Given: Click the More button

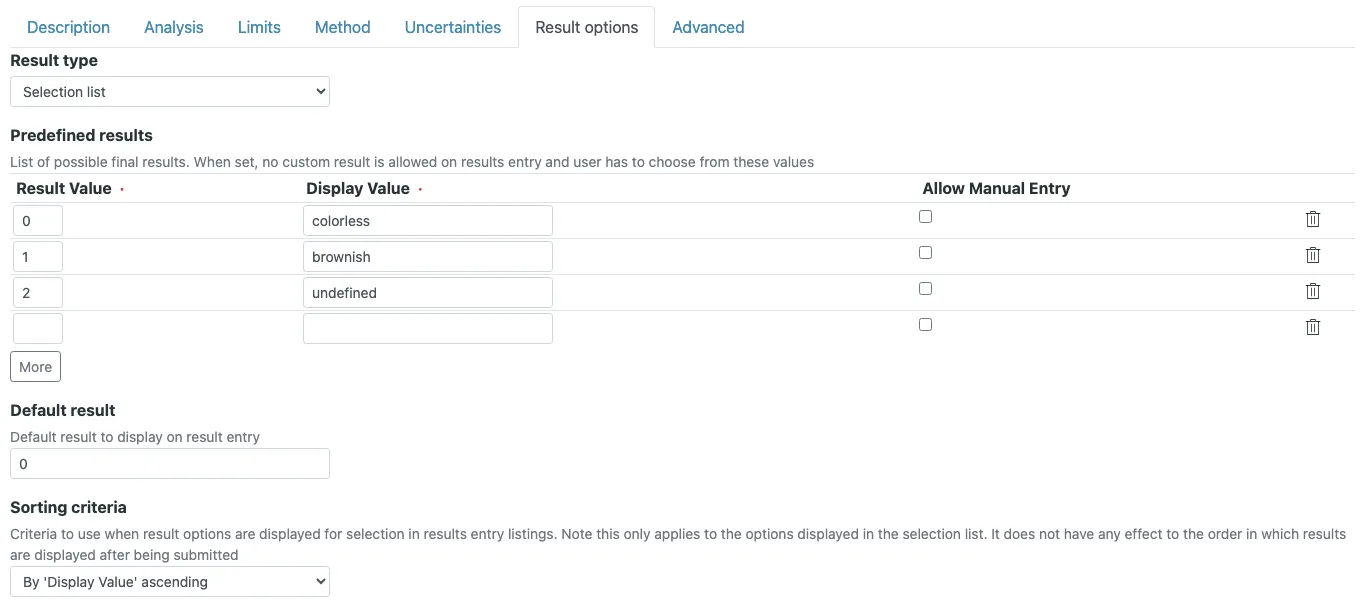Looking at the screenshot, I should (x=35, y=367).
